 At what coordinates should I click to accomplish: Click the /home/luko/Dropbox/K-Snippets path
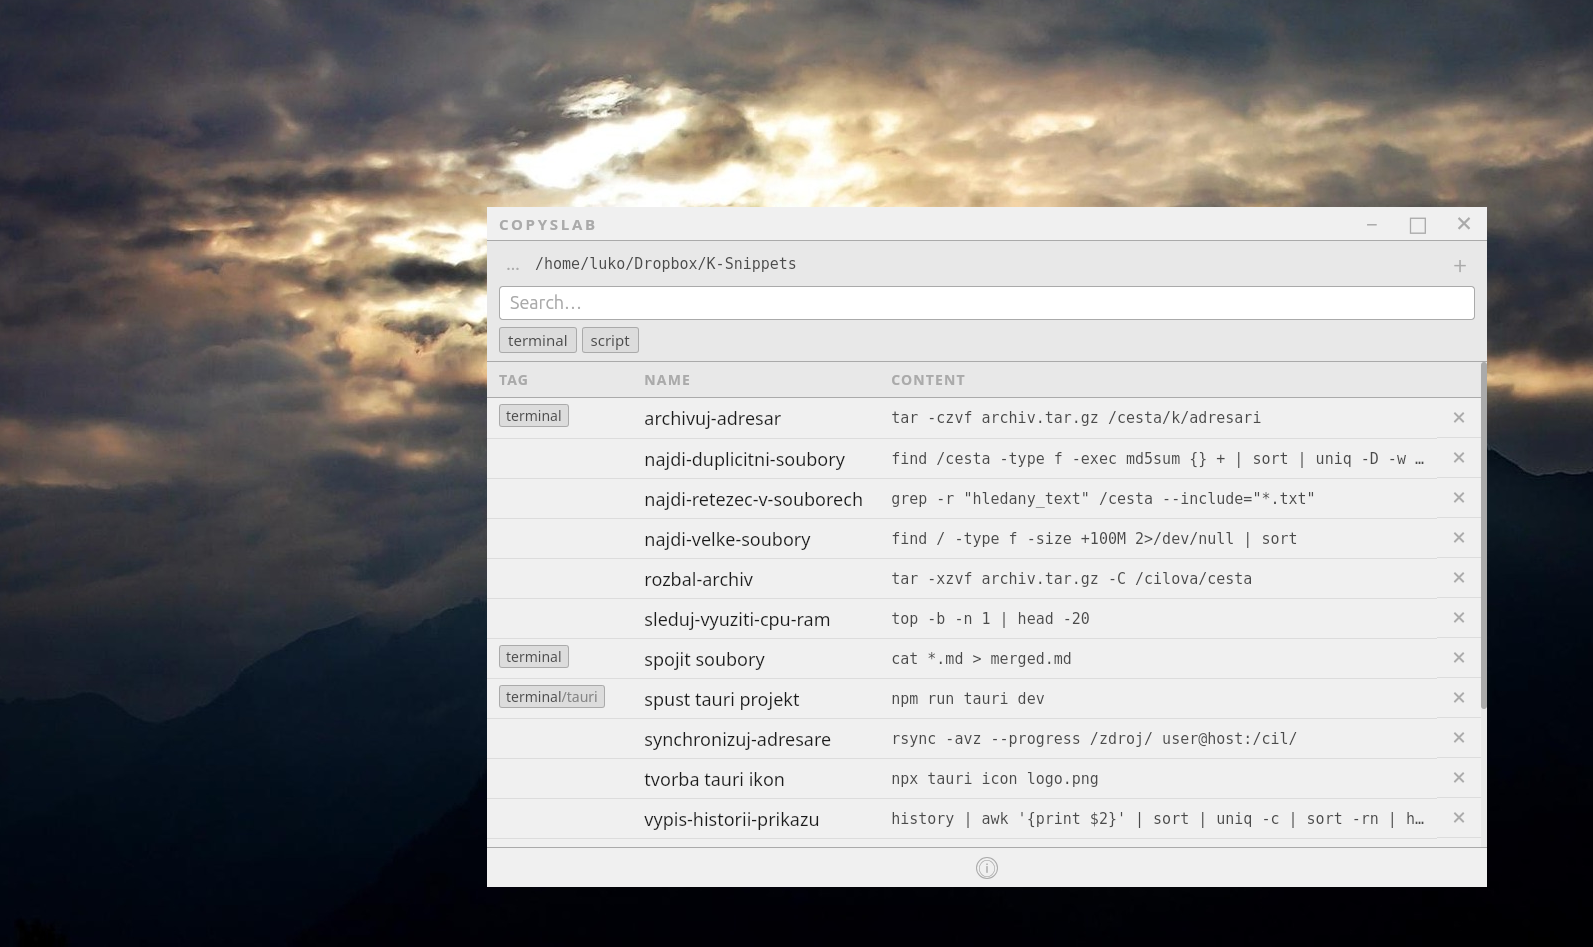click(665, 264)
